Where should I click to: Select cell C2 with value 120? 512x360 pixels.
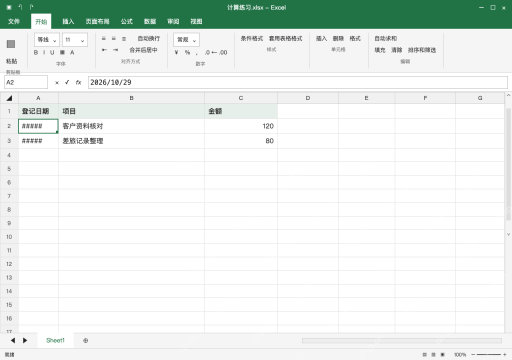[x=241, y=126]
